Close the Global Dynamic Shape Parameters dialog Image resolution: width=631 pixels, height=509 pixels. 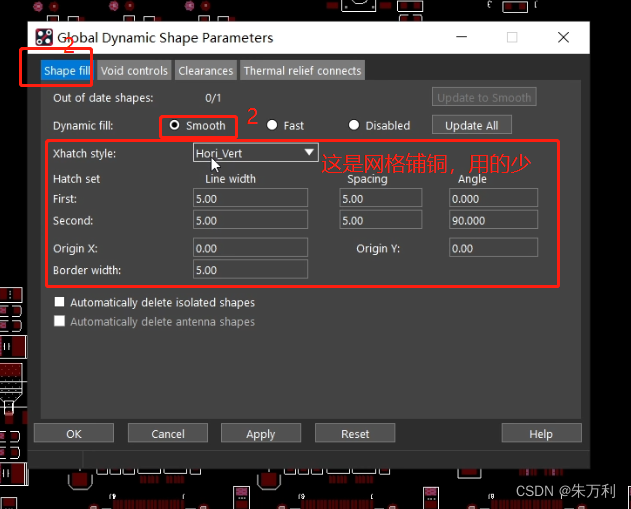(x=561, y=37)
